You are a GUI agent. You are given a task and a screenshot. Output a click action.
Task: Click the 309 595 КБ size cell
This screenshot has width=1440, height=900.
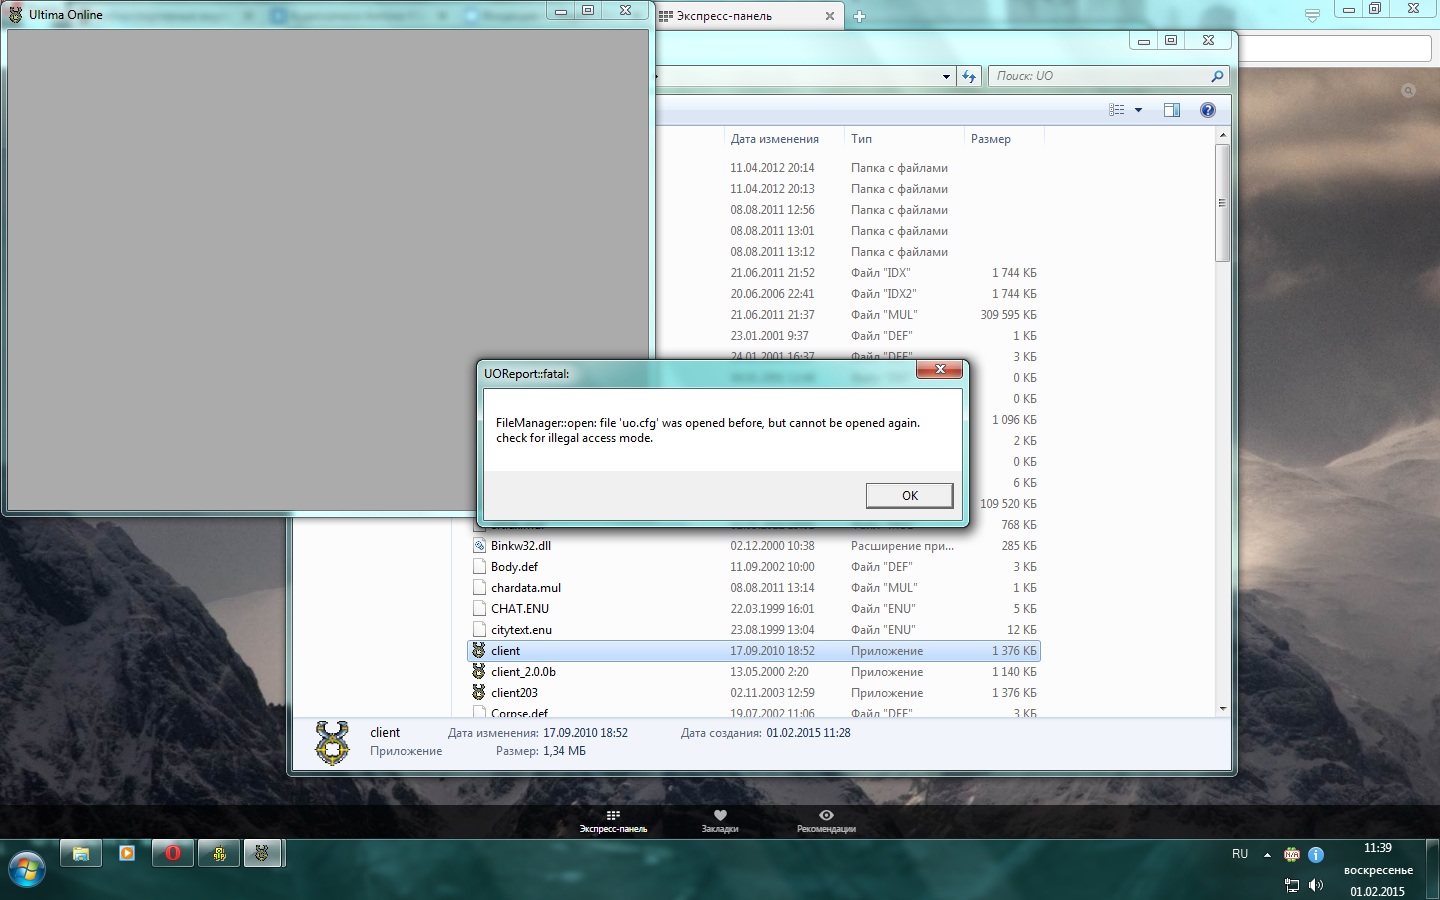click(x=1008, y=315)
